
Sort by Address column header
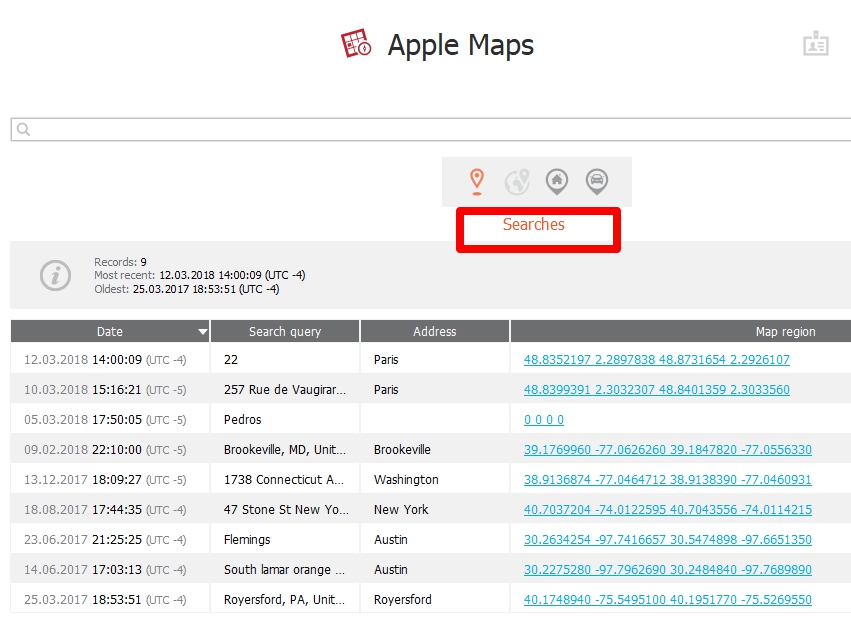[x=435, y=331]
